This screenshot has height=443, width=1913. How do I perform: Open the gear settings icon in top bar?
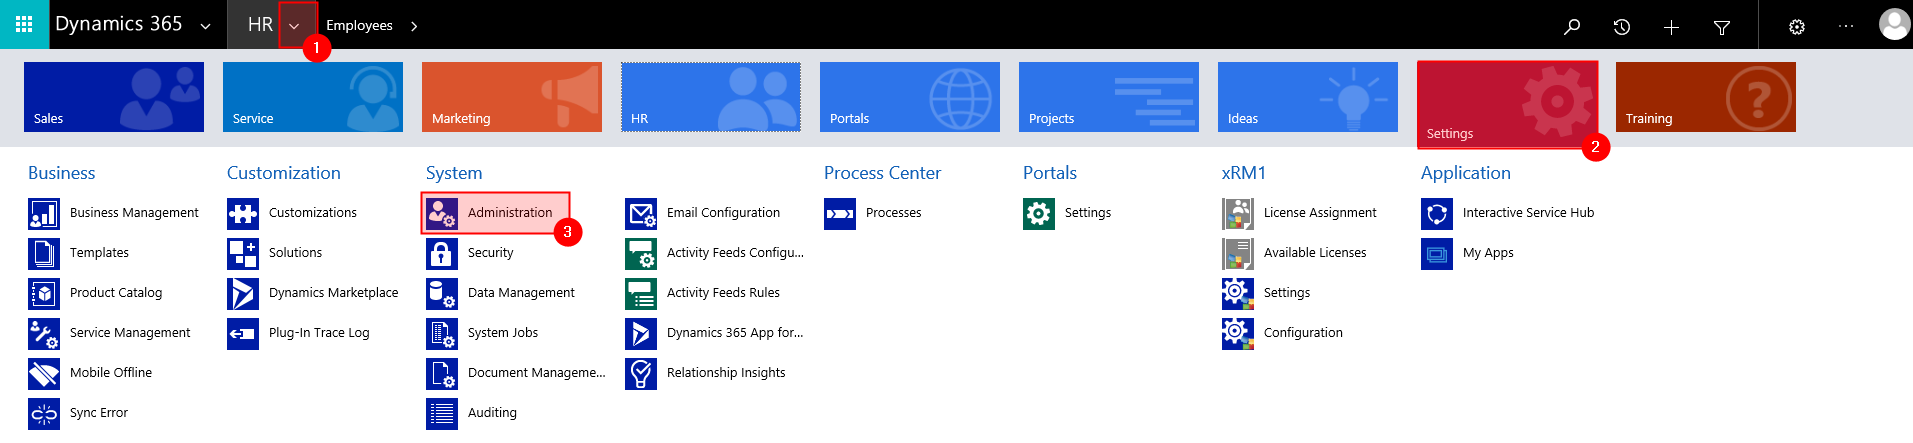[1797, 27]
